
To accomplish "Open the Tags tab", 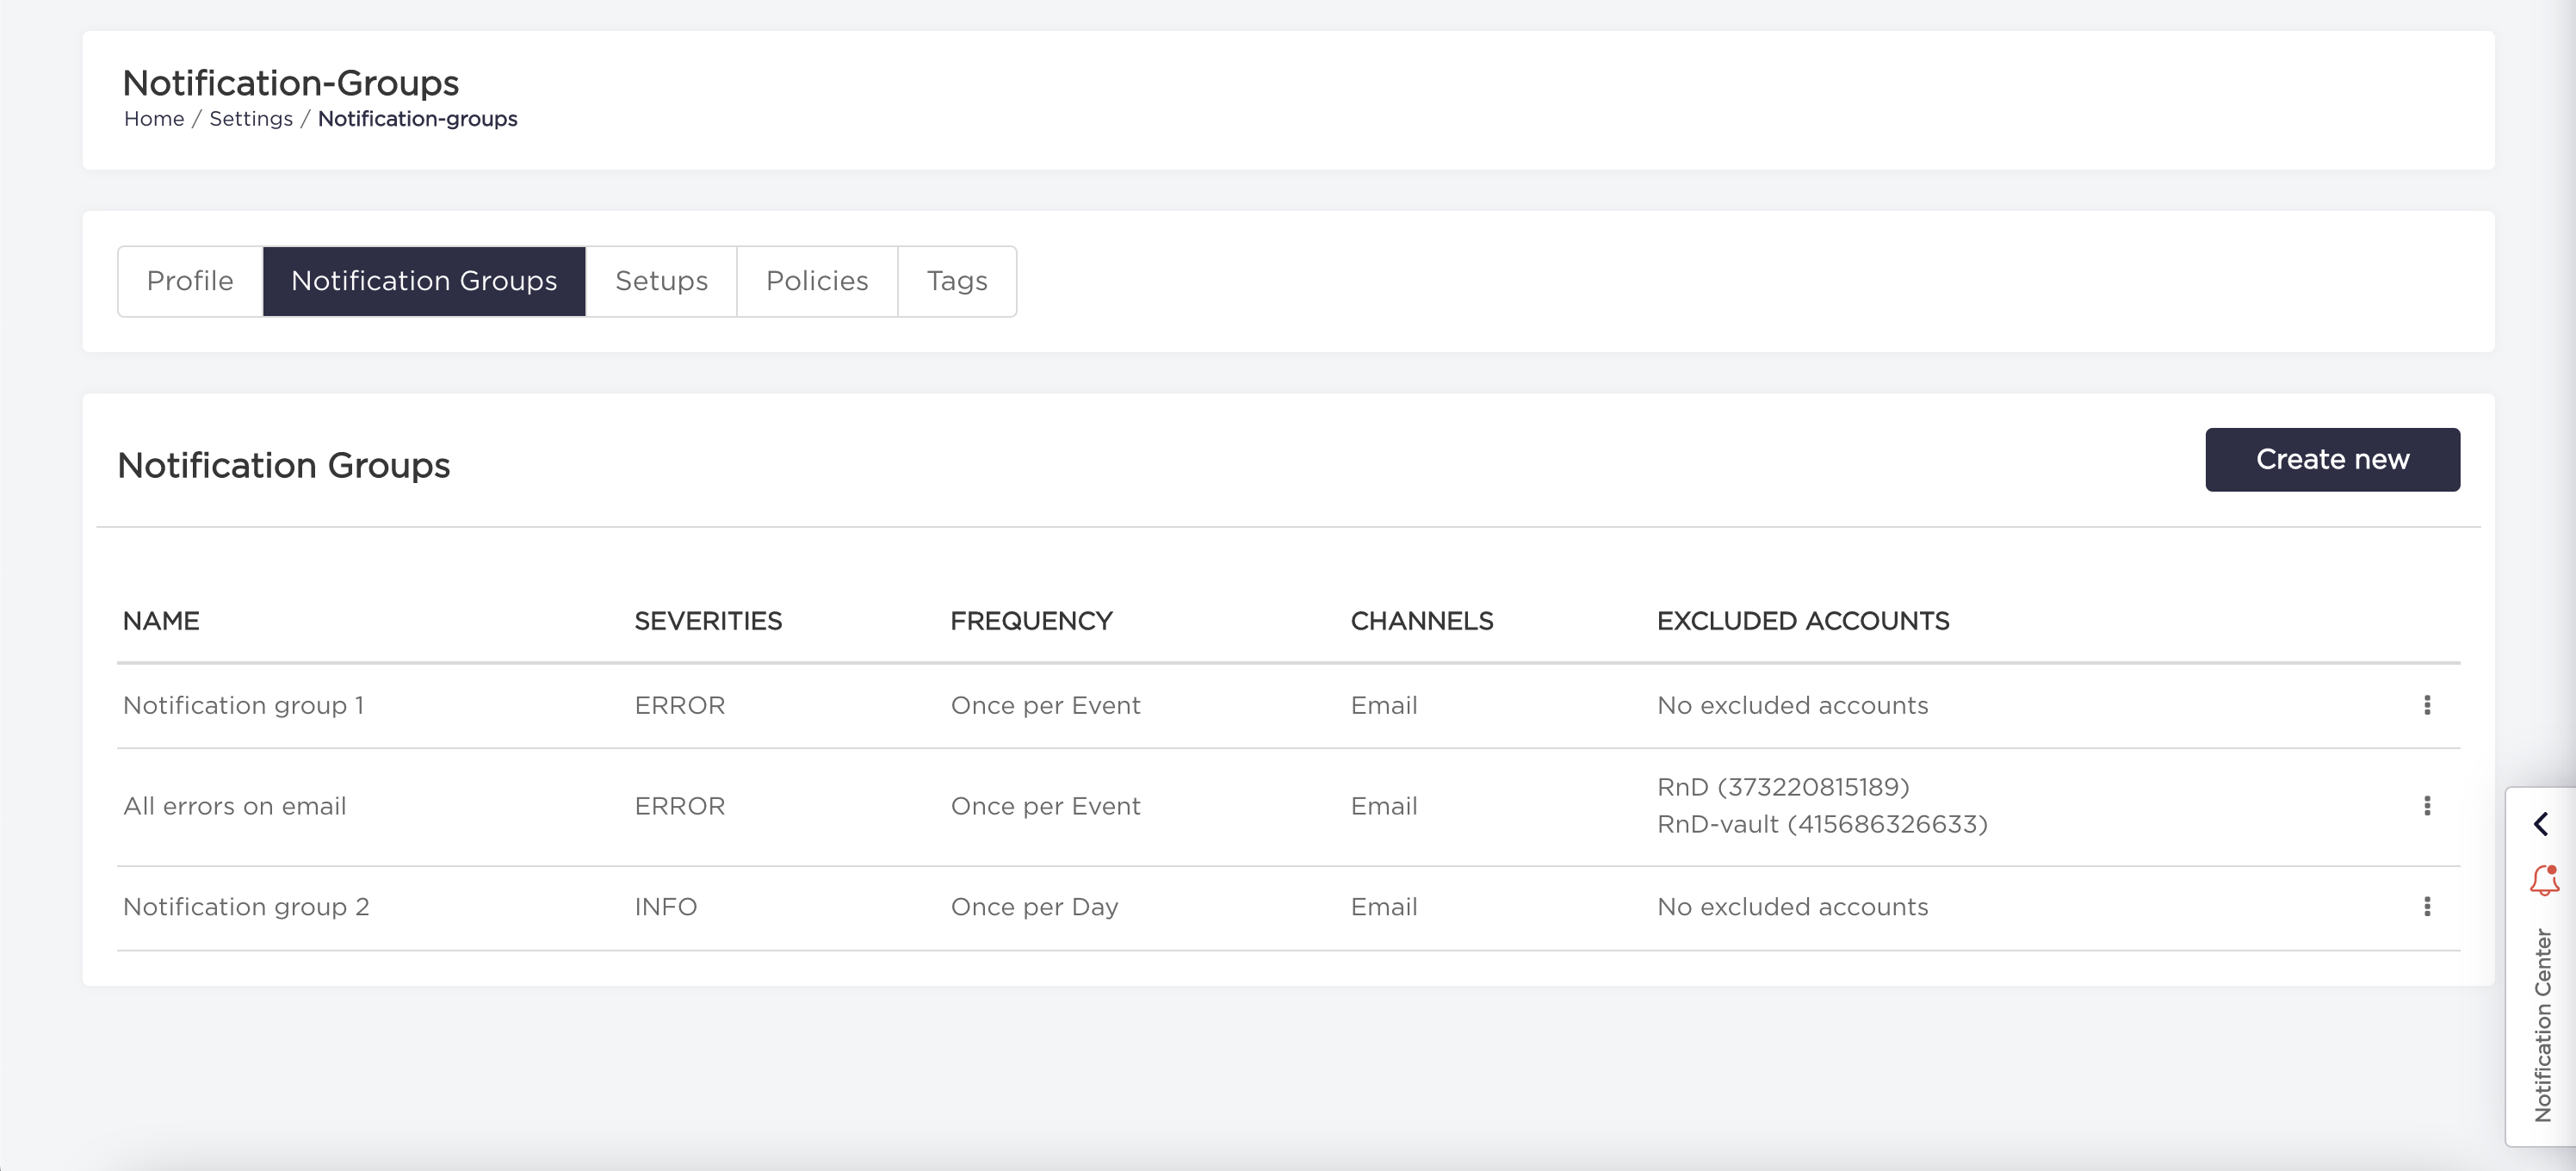I will 956,281.
